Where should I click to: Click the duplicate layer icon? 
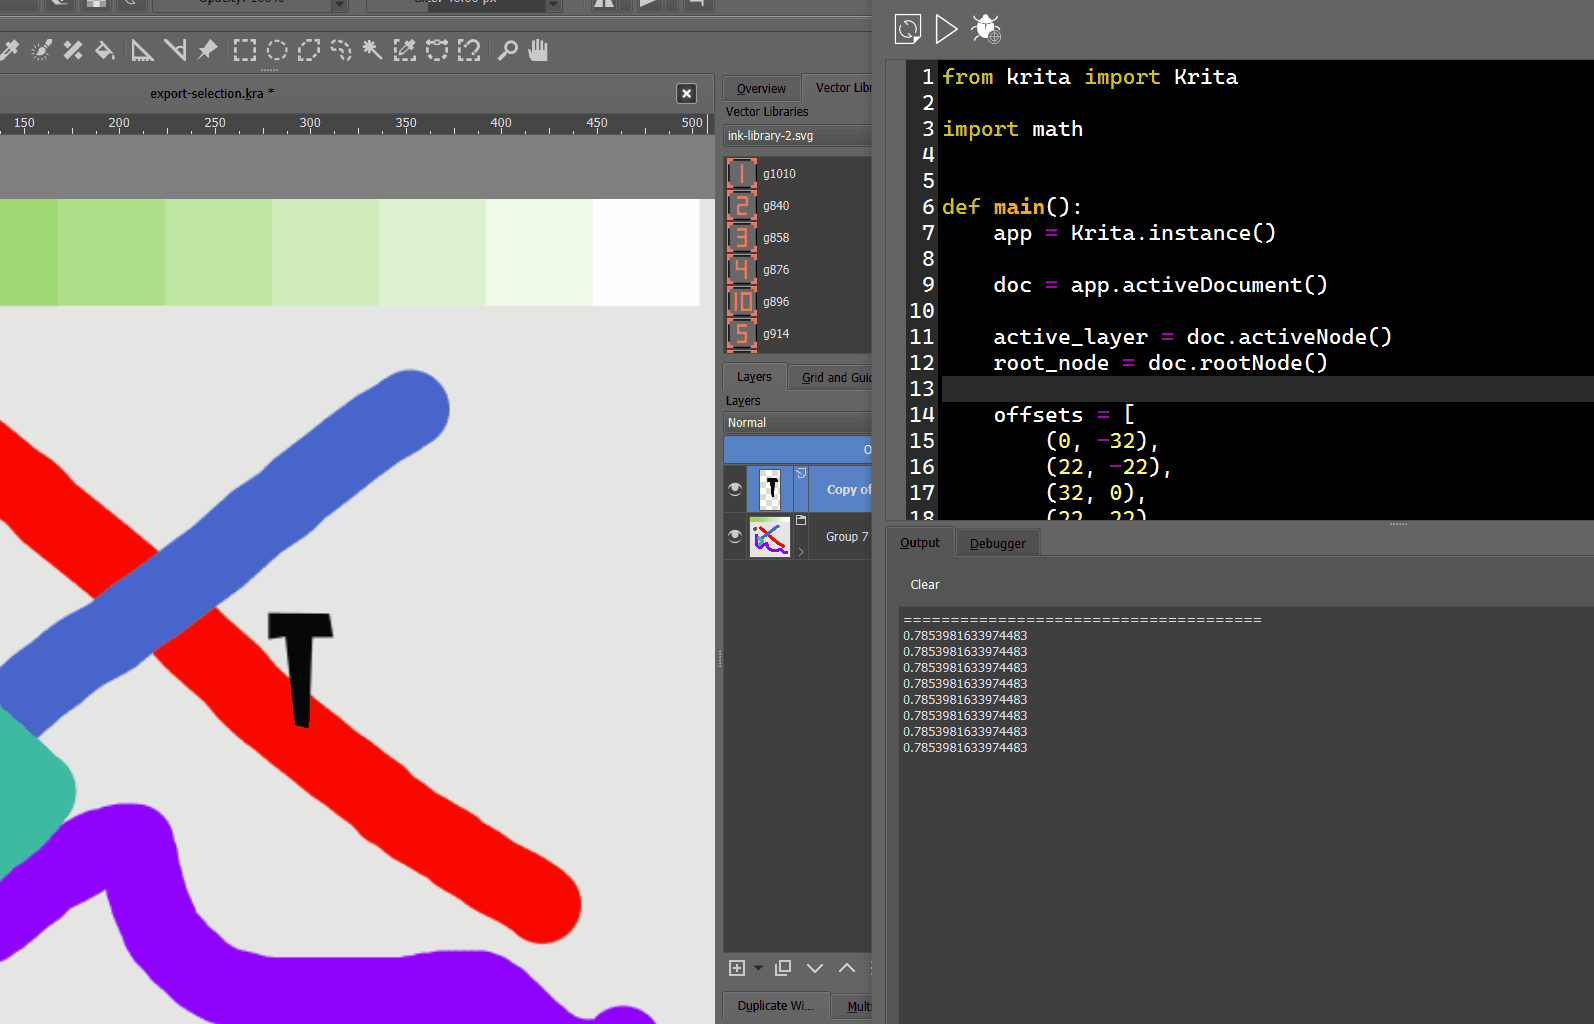(x=783, y=967)
